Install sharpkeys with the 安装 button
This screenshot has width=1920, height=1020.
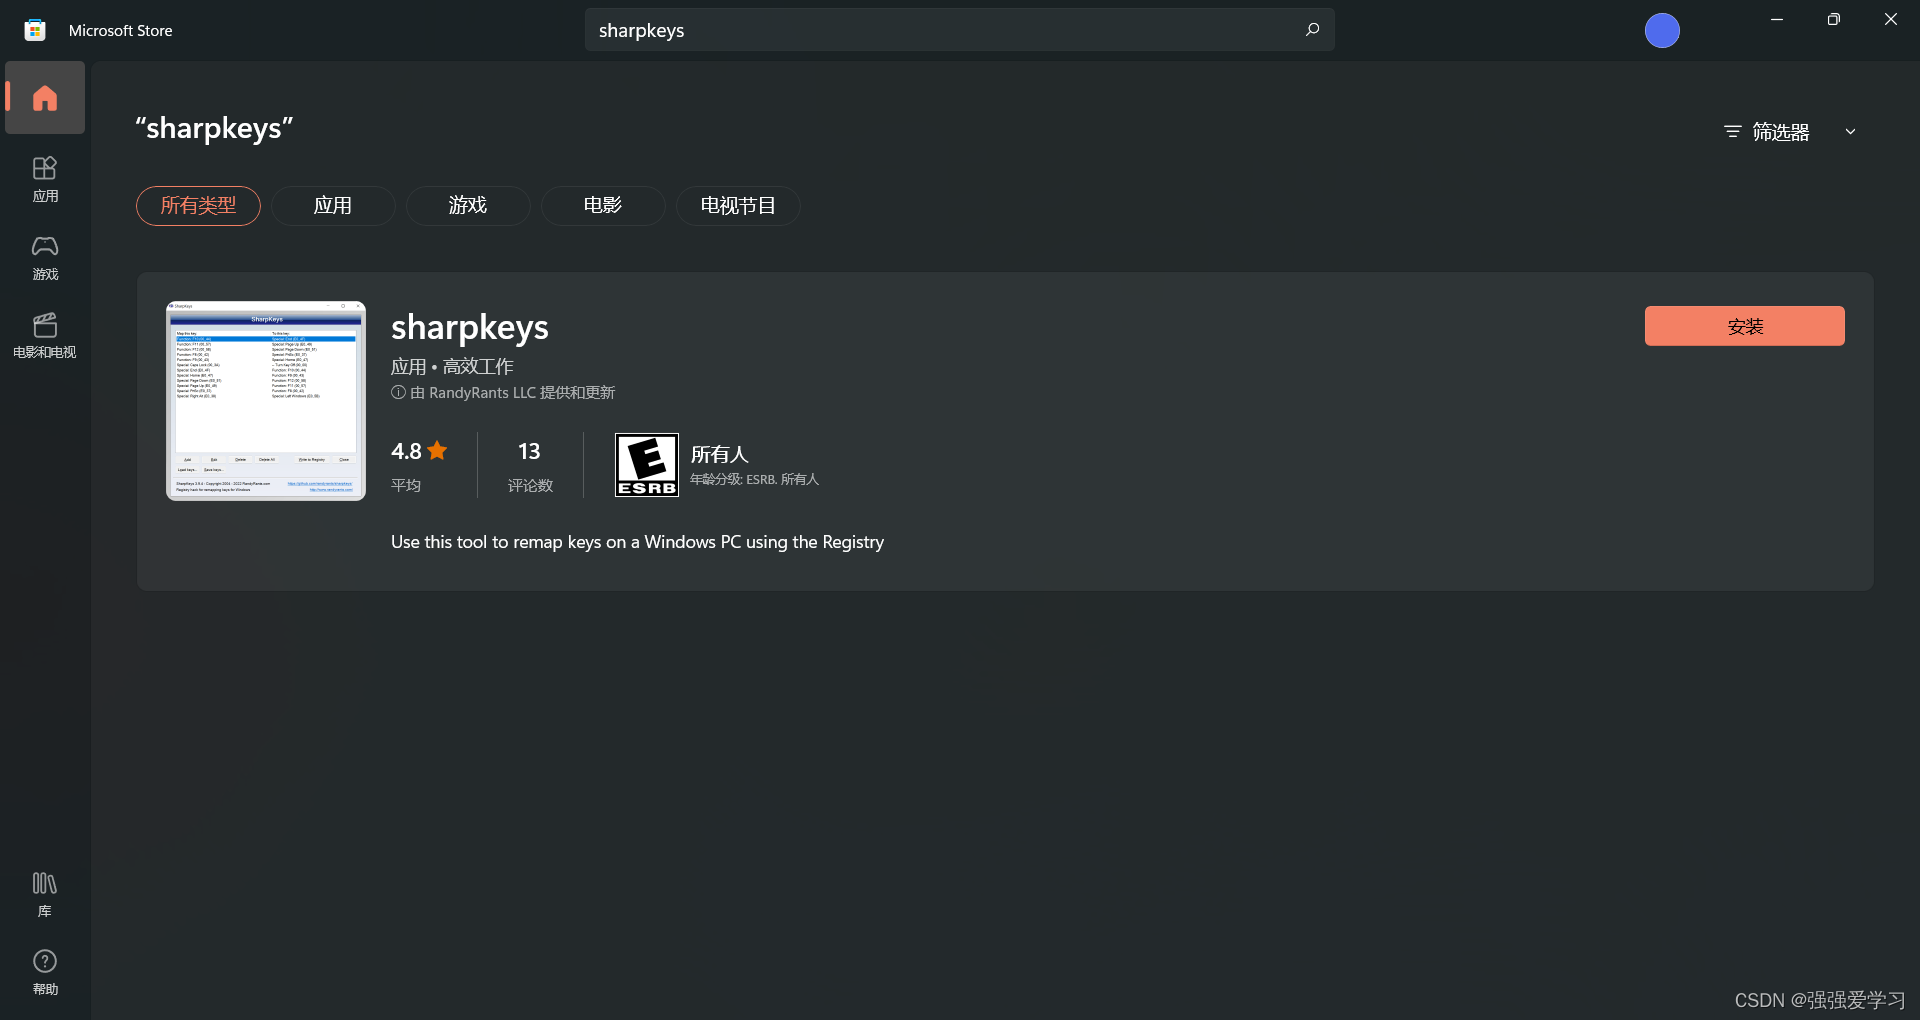pos(1745,326)
